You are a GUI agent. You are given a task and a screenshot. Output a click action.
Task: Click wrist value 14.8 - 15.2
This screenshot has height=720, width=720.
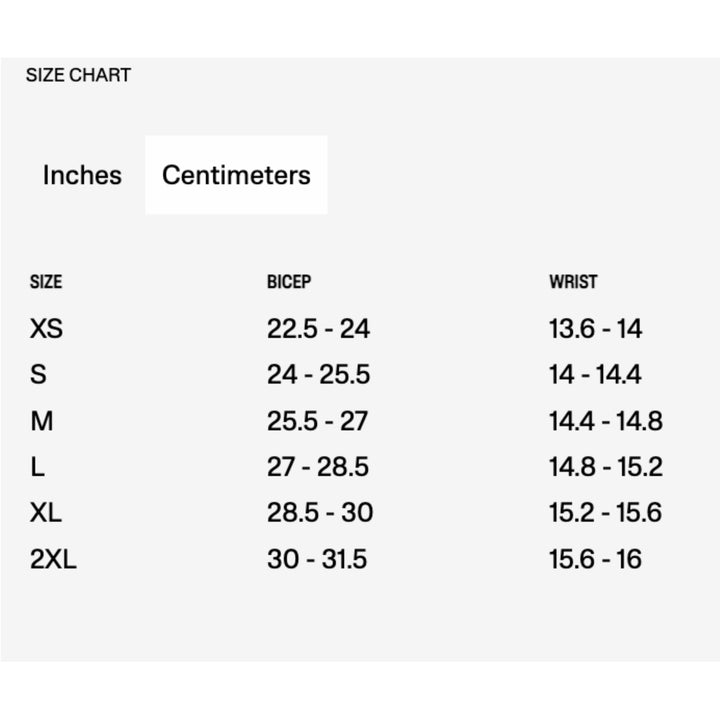tap(605, 467)
